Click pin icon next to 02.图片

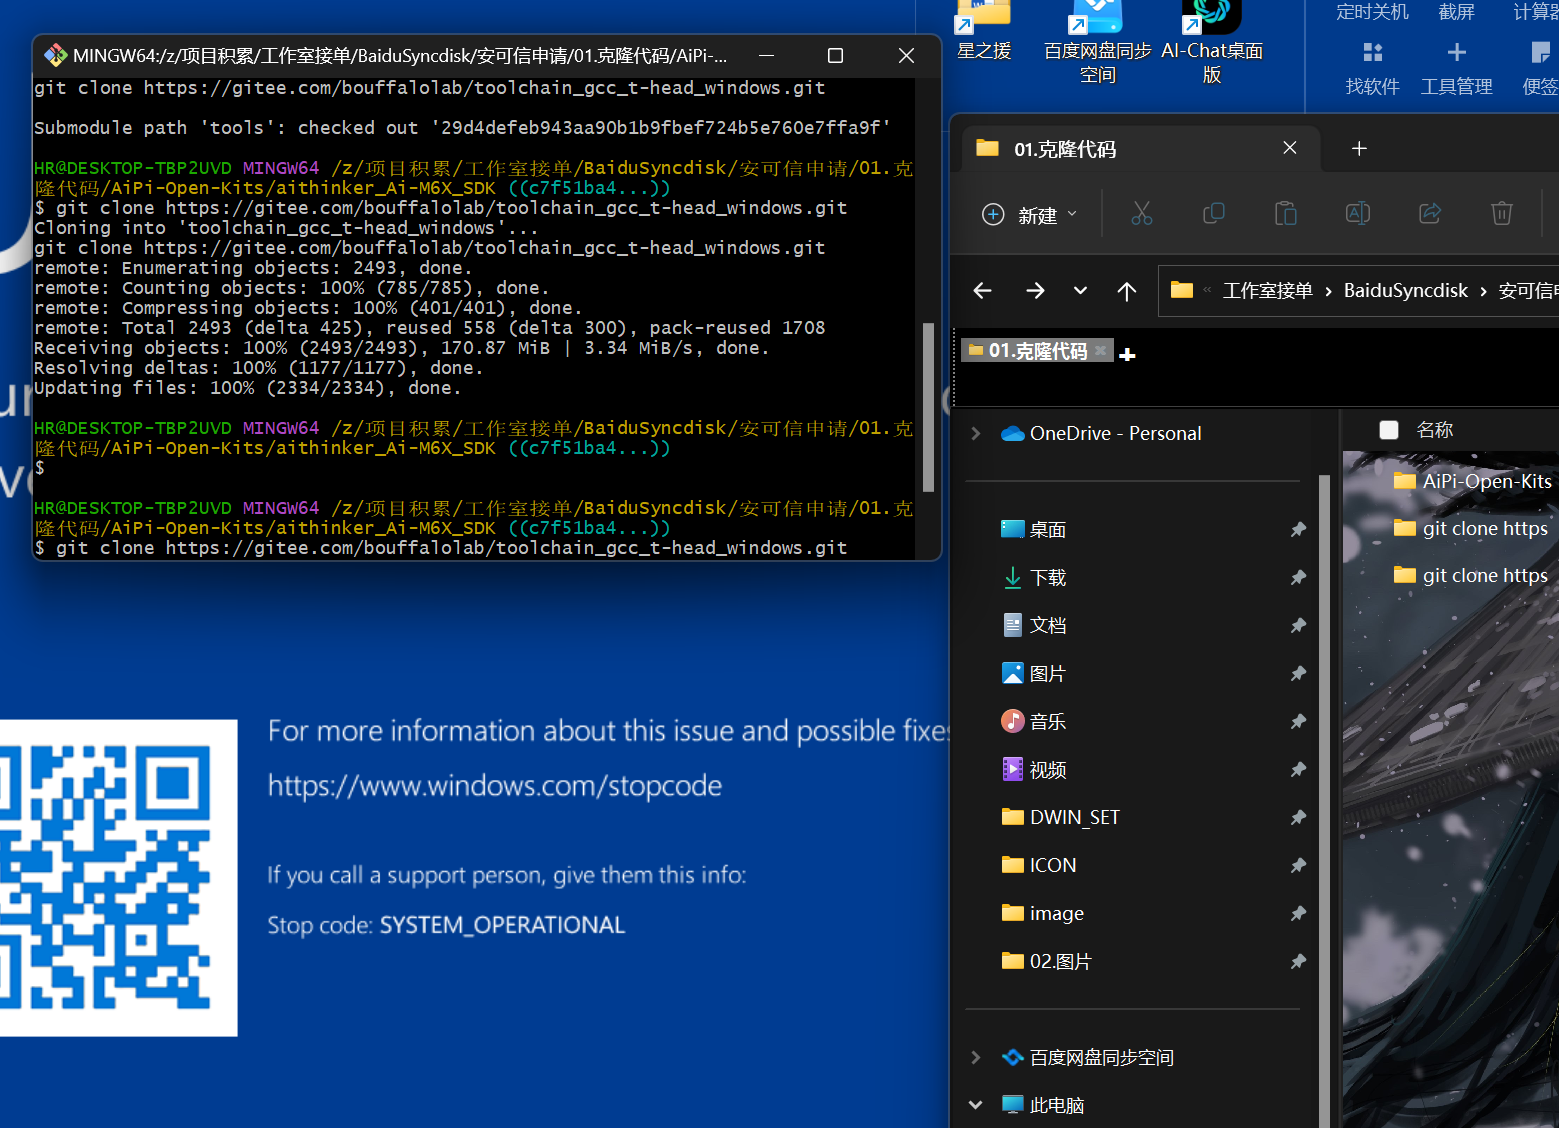(1298, 961)
